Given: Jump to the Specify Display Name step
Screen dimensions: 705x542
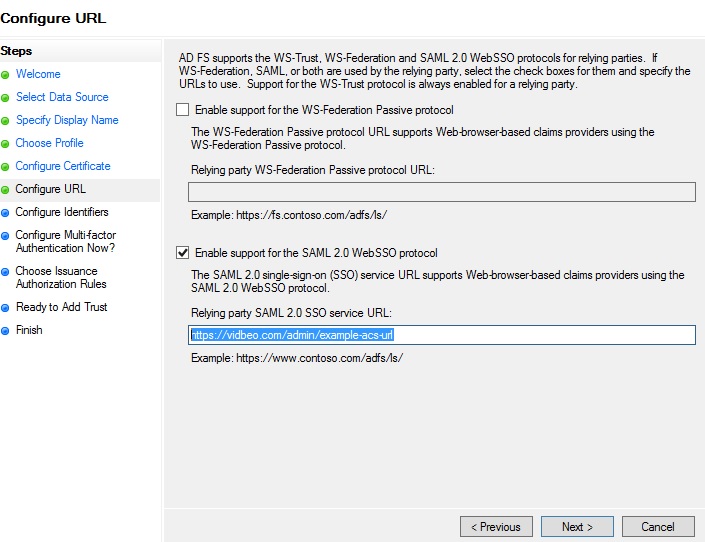Looking at the screenshot, I should tap(67, 120).
